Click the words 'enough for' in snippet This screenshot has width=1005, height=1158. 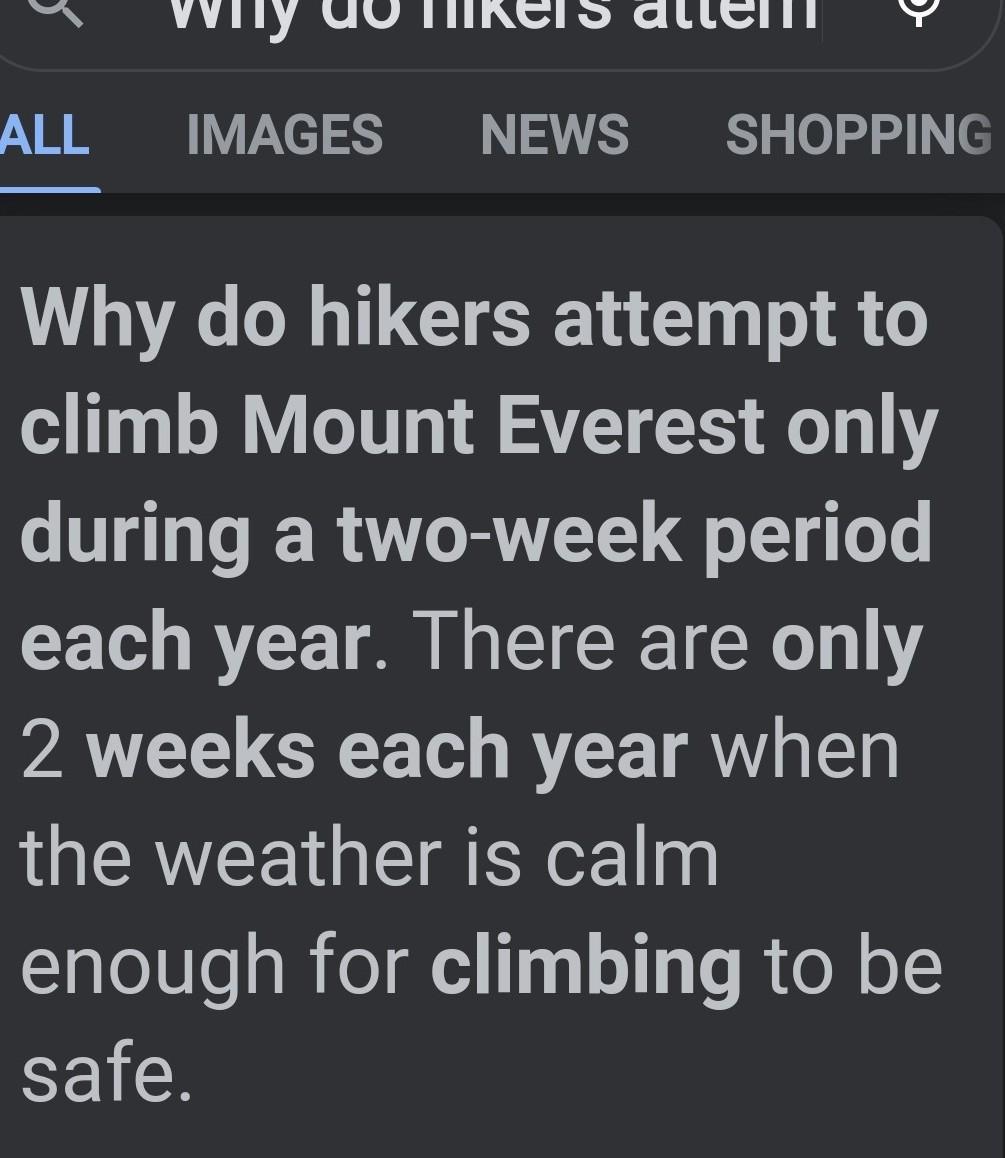pyautogui.click(x=215, y=967)
